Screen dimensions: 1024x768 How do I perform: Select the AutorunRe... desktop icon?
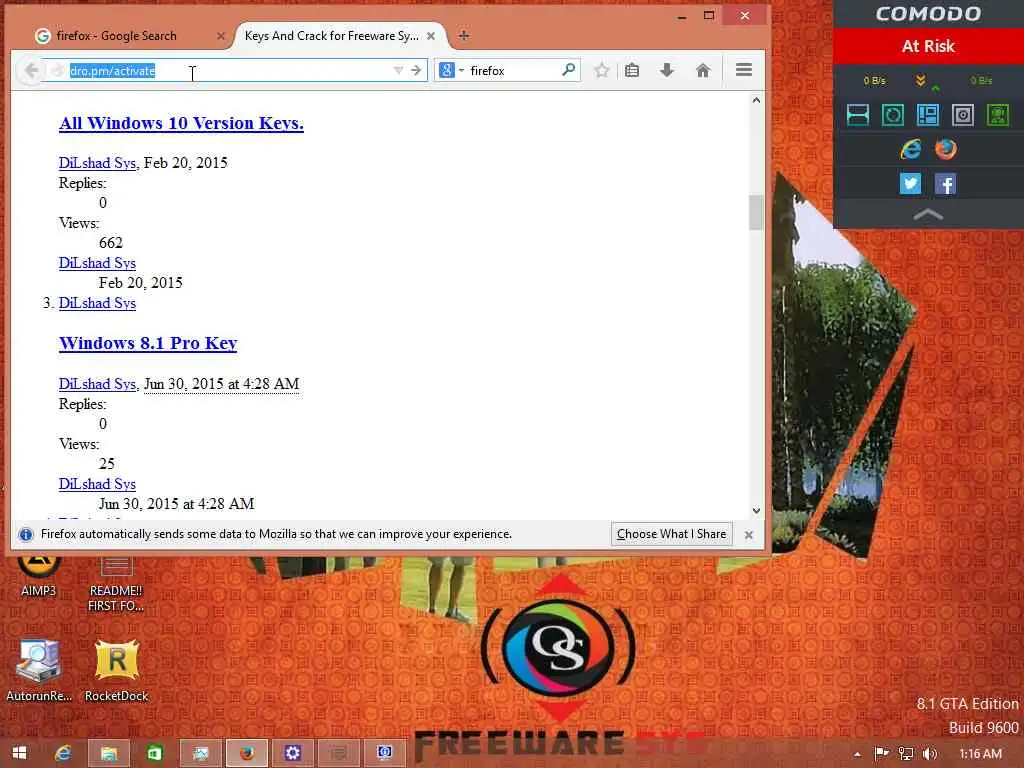(x=39, y=671)
